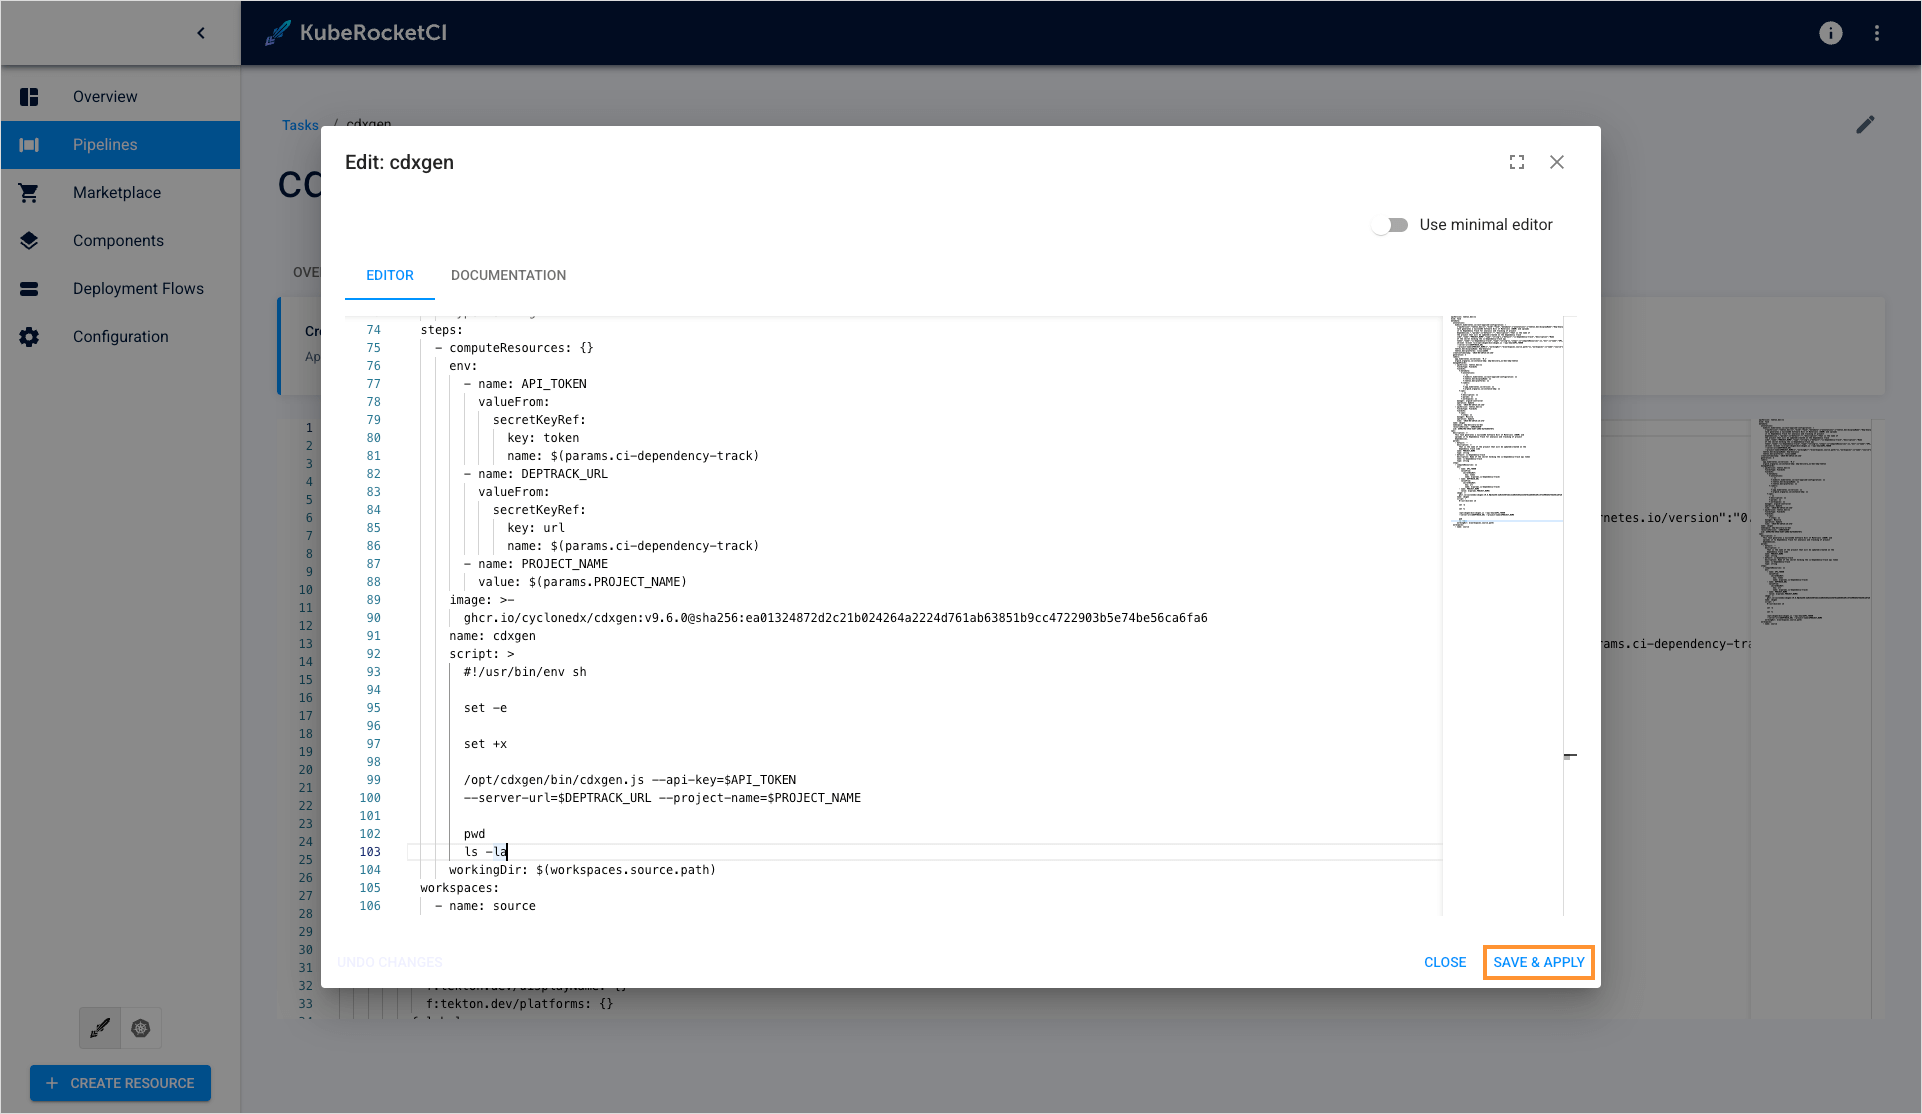The image size is (1922, 1114).
Task: Open Configuration gear icon
Action: (x=29, y=337)
